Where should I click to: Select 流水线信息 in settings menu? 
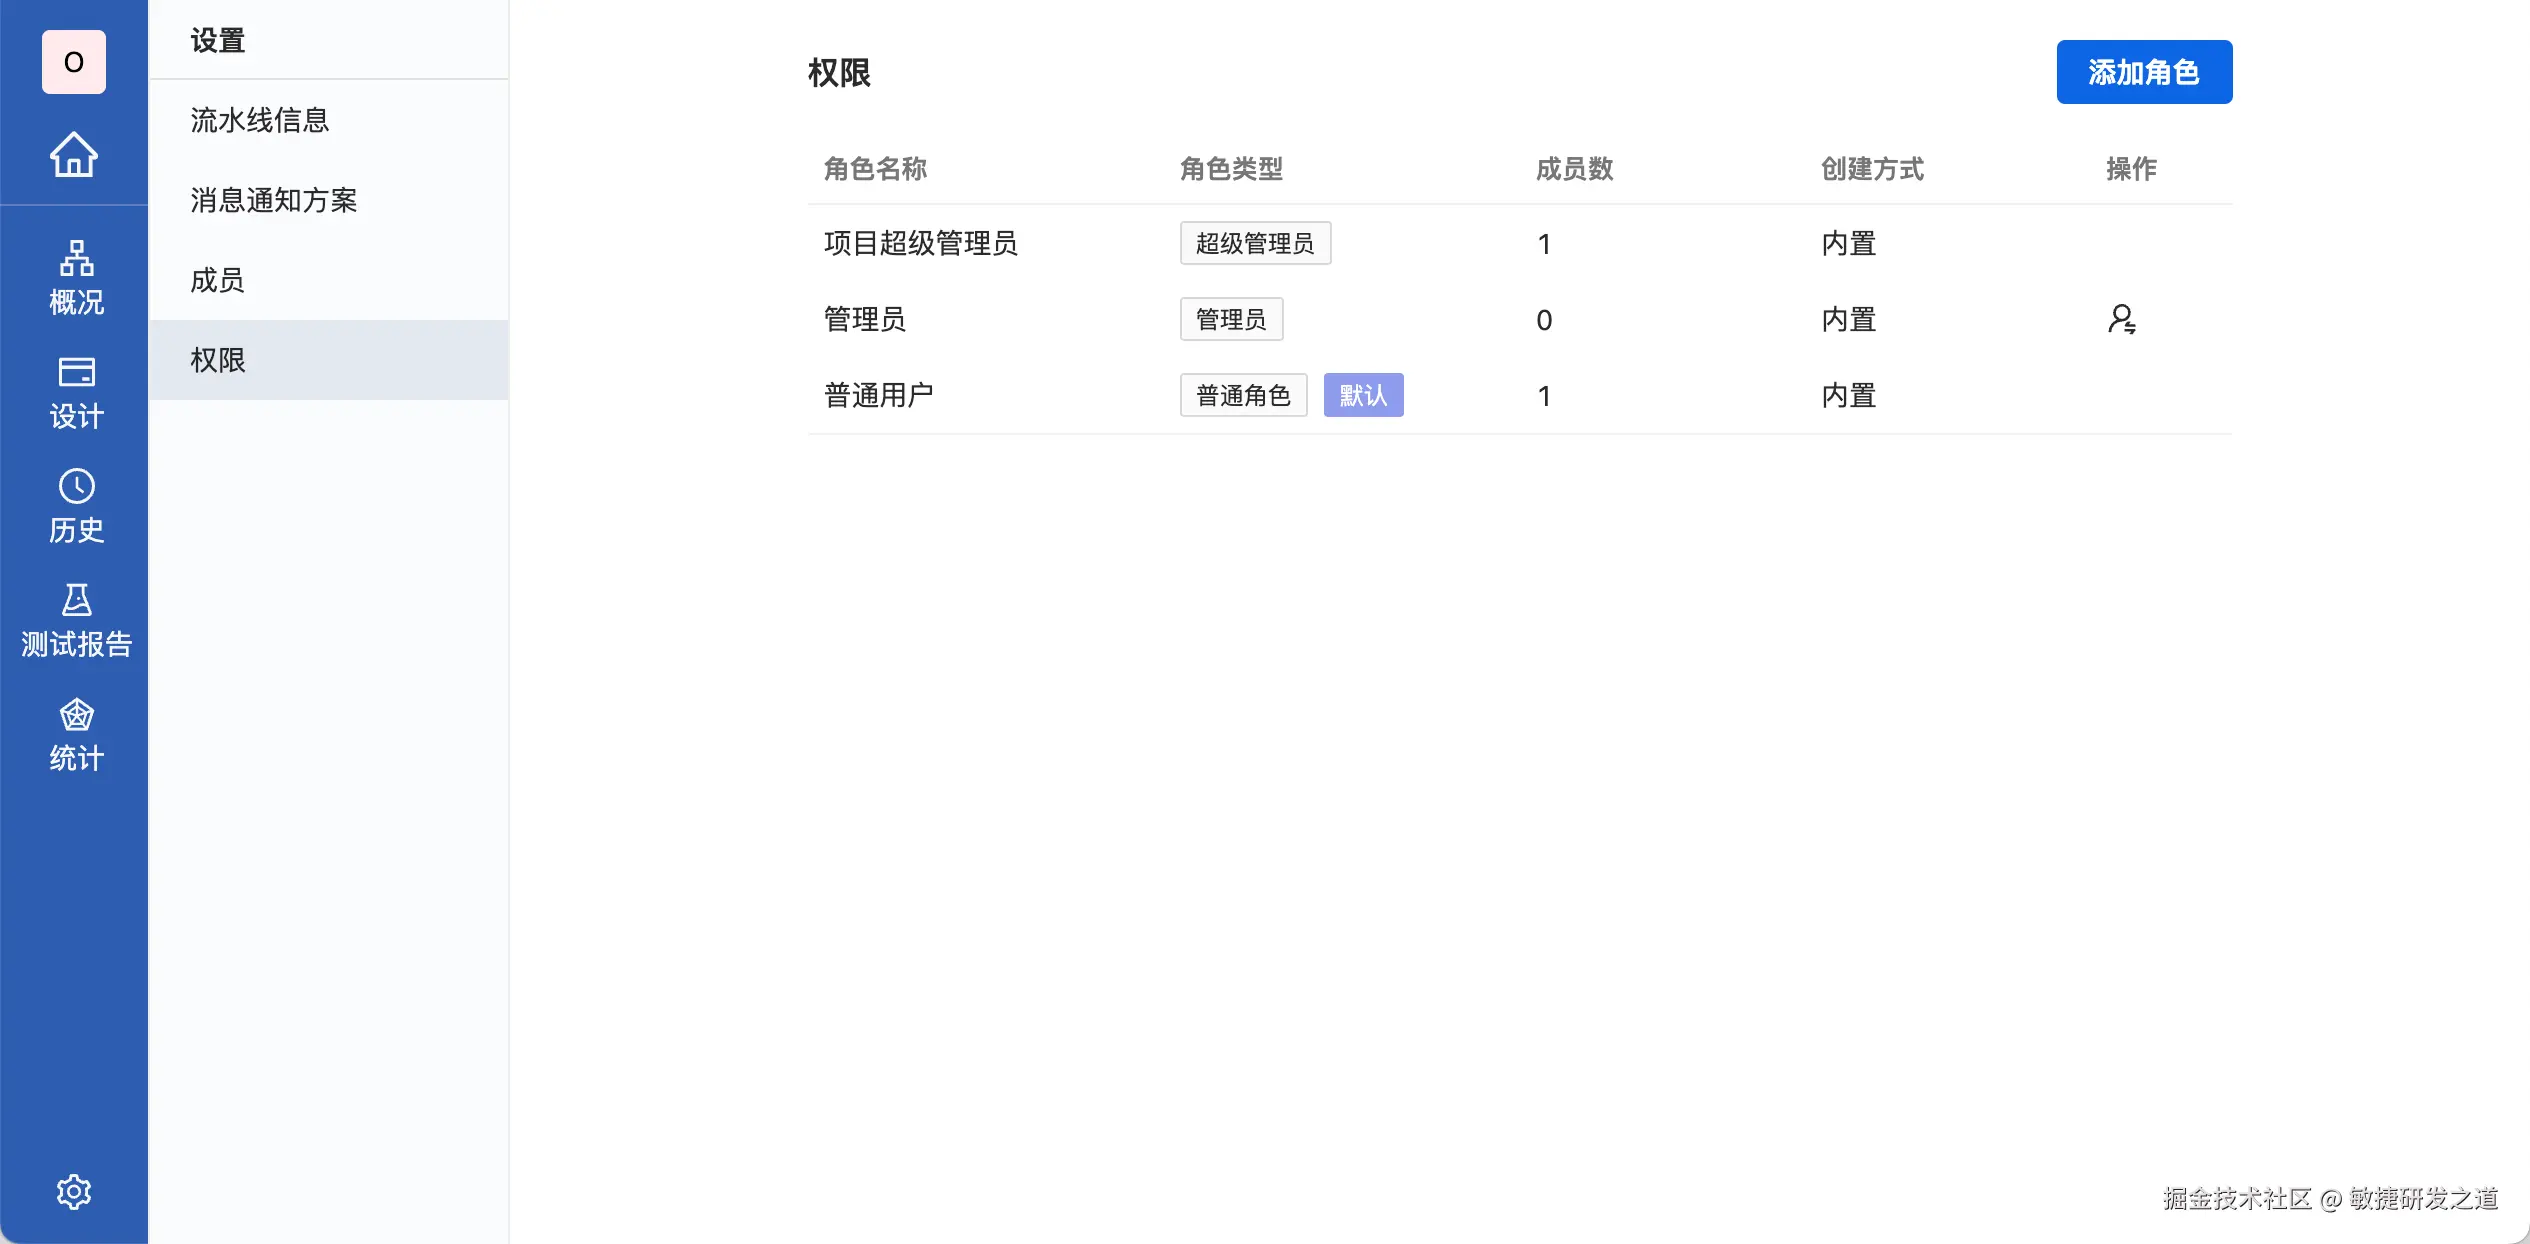coord(260,120)
